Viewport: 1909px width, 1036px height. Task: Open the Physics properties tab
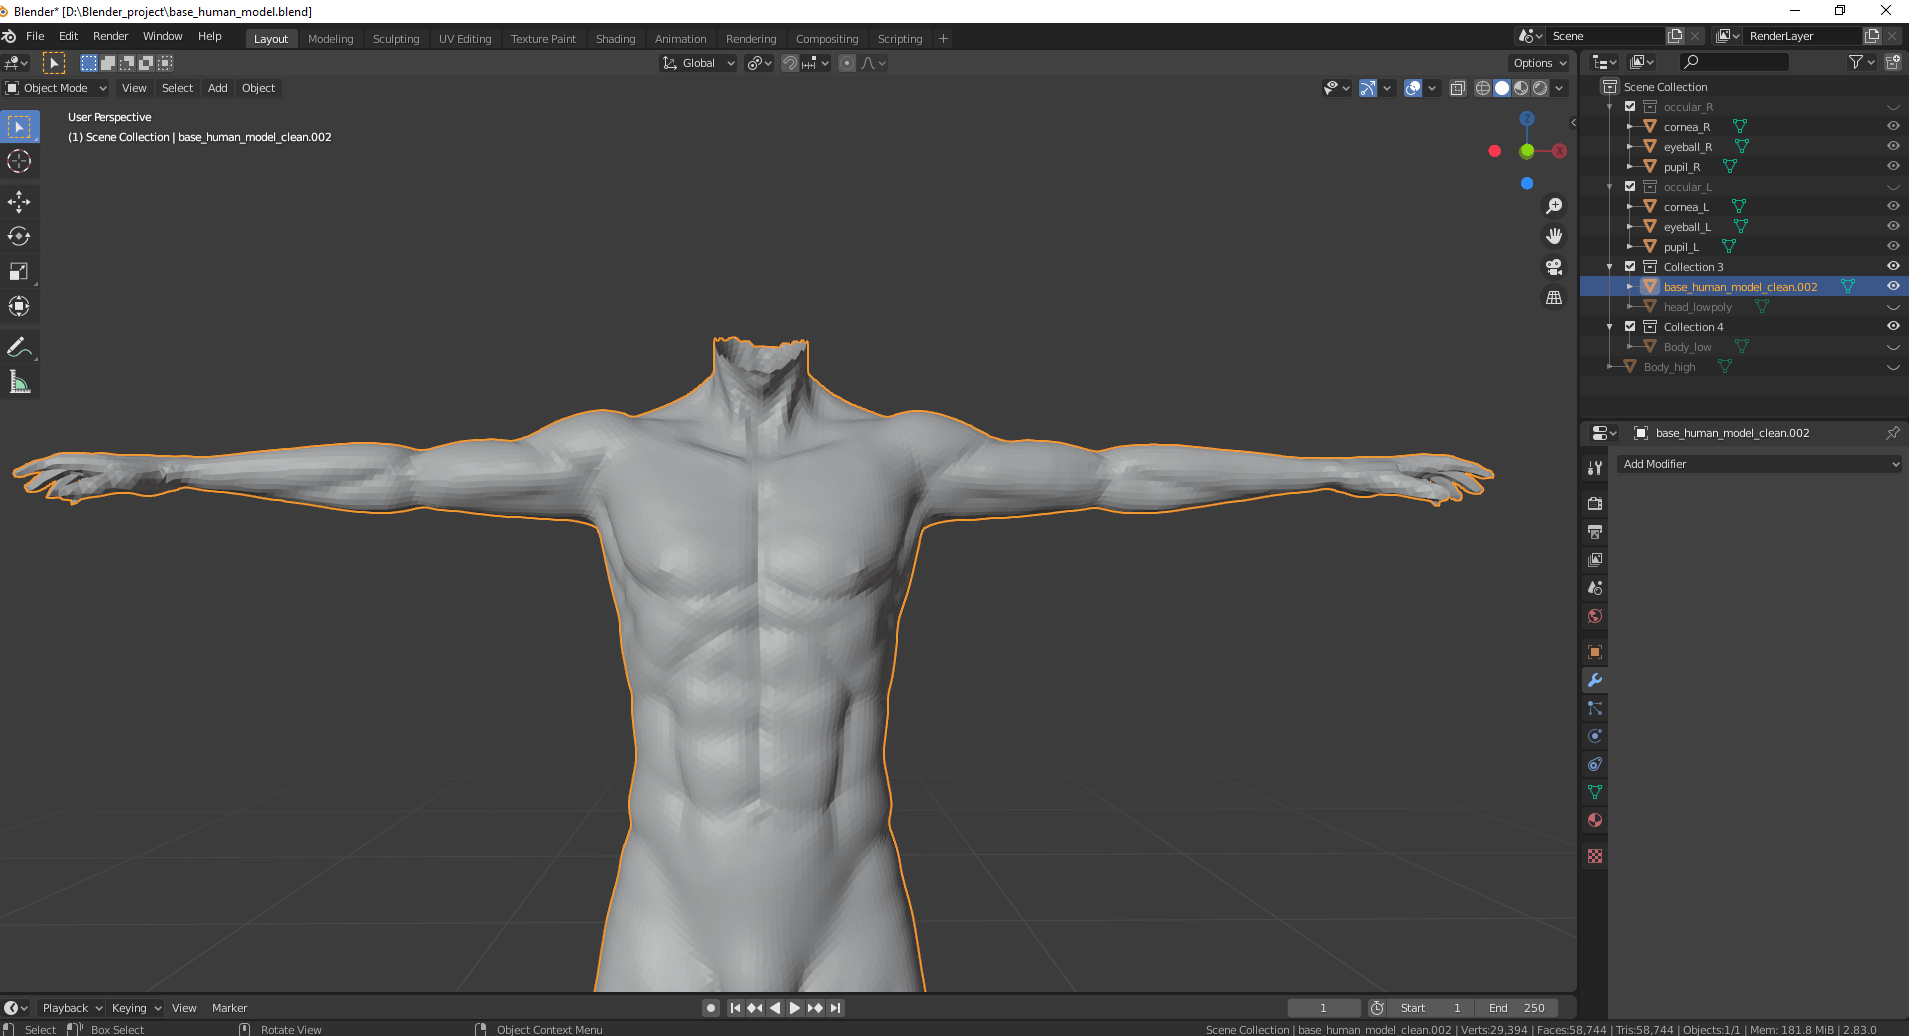click(1594, 735)
